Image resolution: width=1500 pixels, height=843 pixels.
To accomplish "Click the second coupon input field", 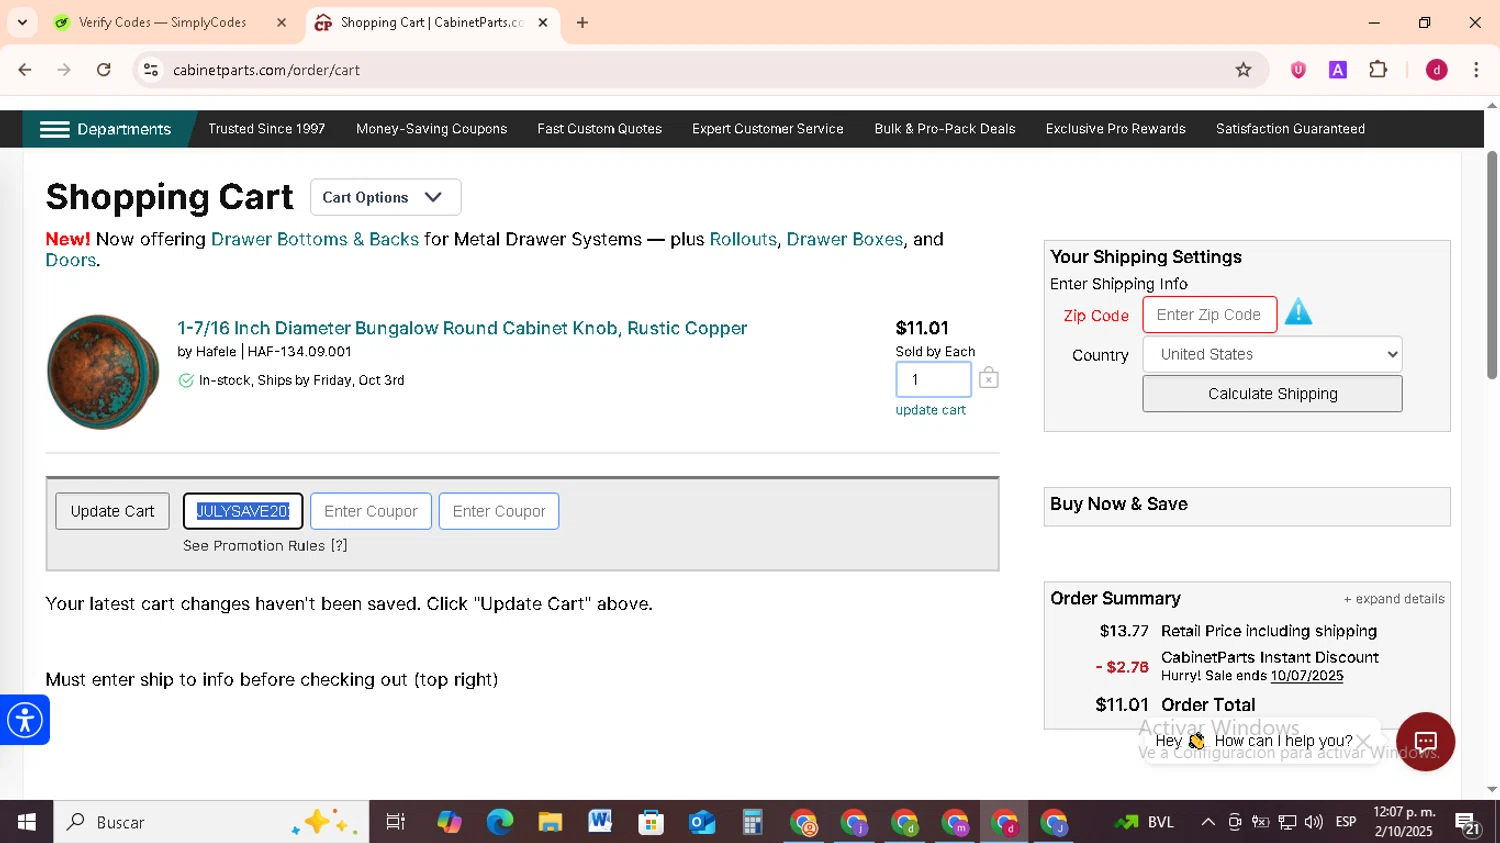I will click(370, 511).
